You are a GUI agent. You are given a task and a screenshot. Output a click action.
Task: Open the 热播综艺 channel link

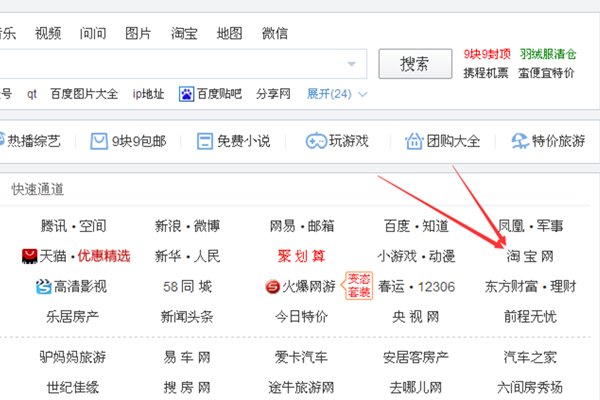34,141
